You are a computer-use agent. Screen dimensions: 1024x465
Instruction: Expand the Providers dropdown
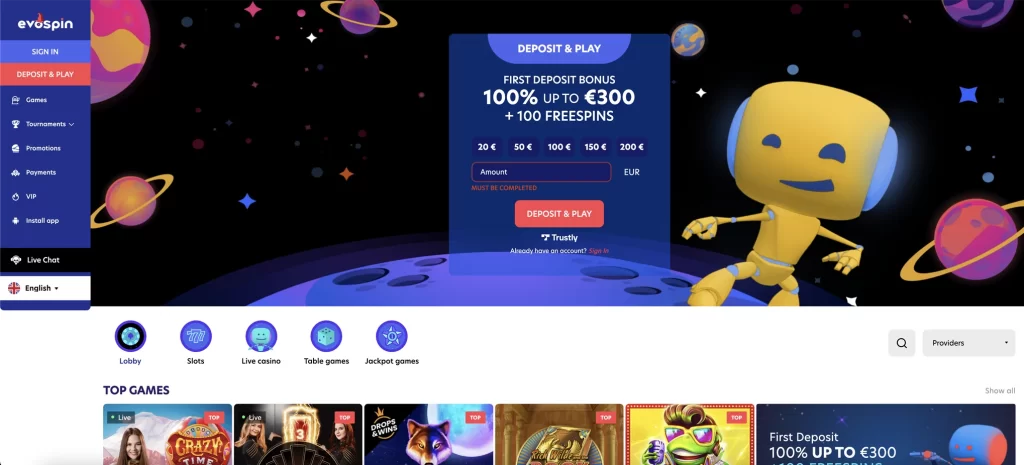pos(968,343)
